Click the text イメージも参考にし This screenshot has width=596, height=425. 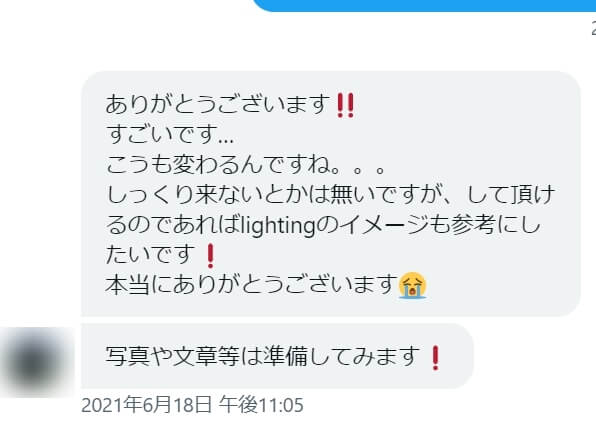[x=440, y=225]
